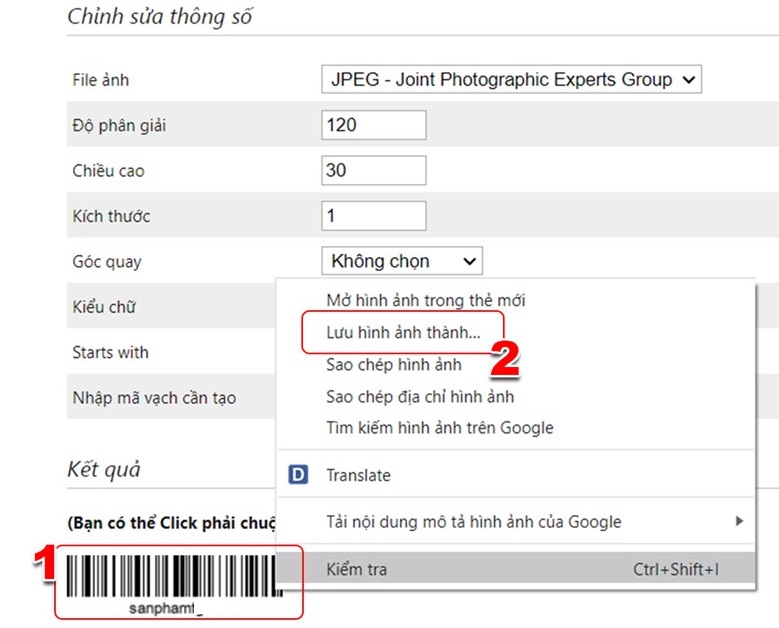Click the 'Chiều cao' label
The height and width of the screenshot is (628, 779).
[x=108, y=171]
